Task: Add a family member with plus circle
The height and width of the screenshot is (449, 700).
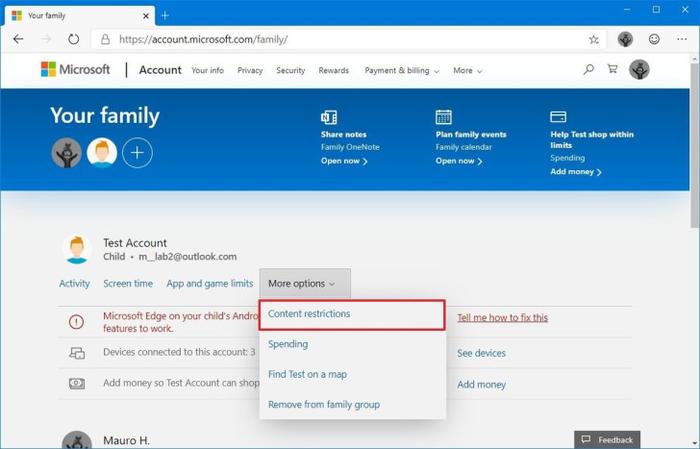Action: pos(137,153)
